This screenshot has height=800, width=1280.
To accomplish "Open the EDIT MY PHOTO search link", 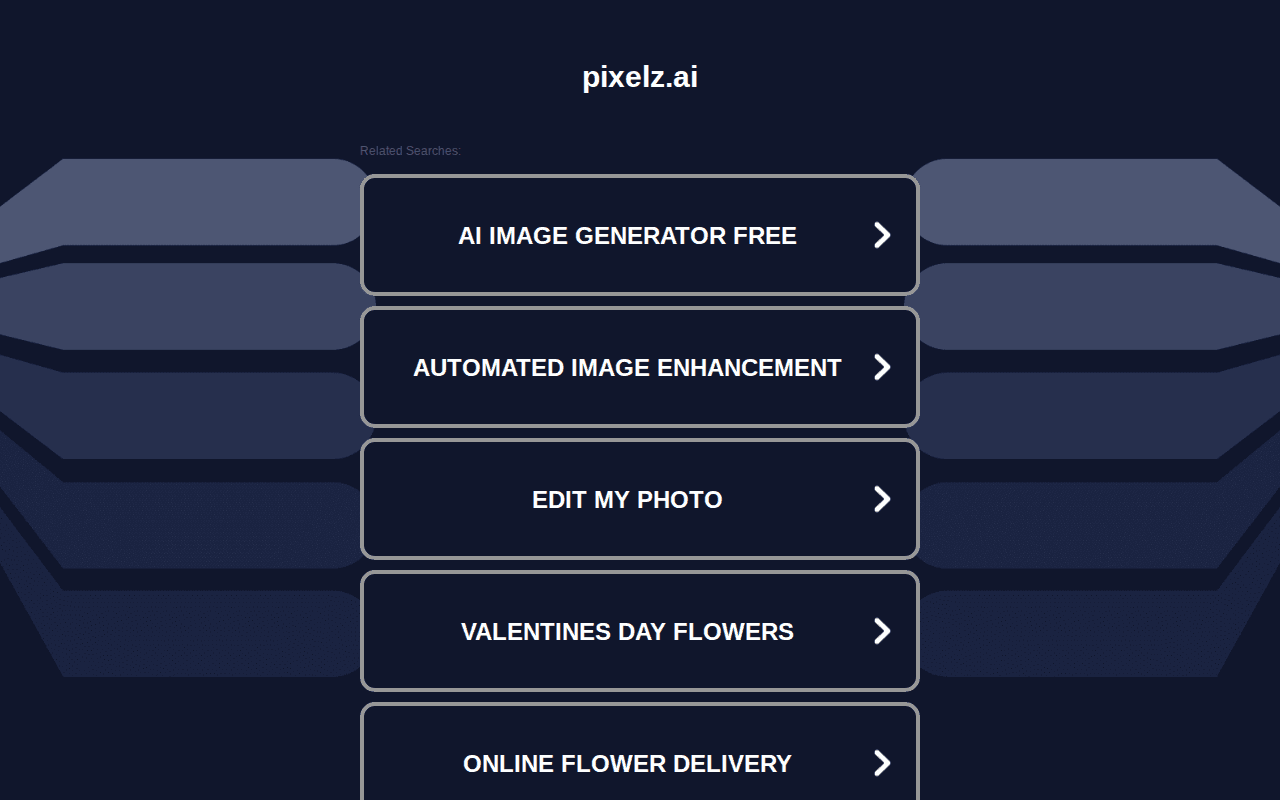I will pyautogui.click(x=628, y=498).
